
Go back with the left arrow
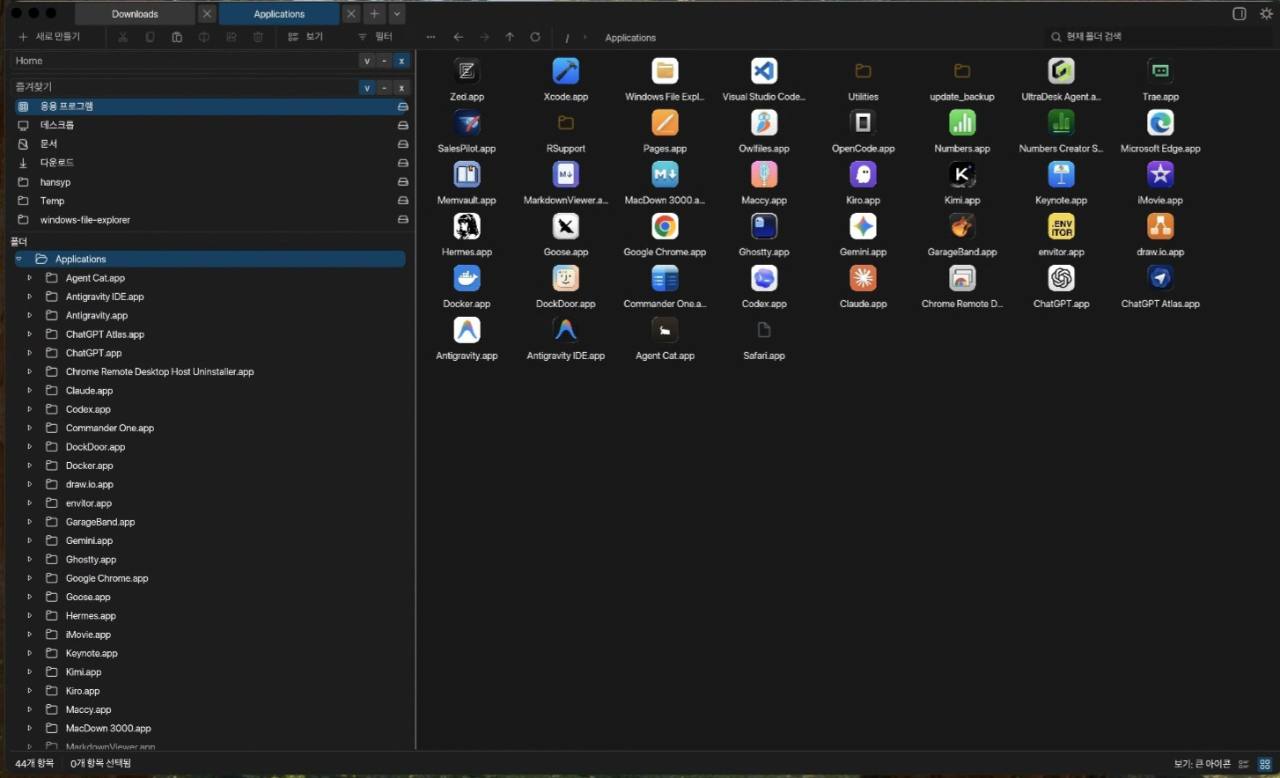coord(458,37)
